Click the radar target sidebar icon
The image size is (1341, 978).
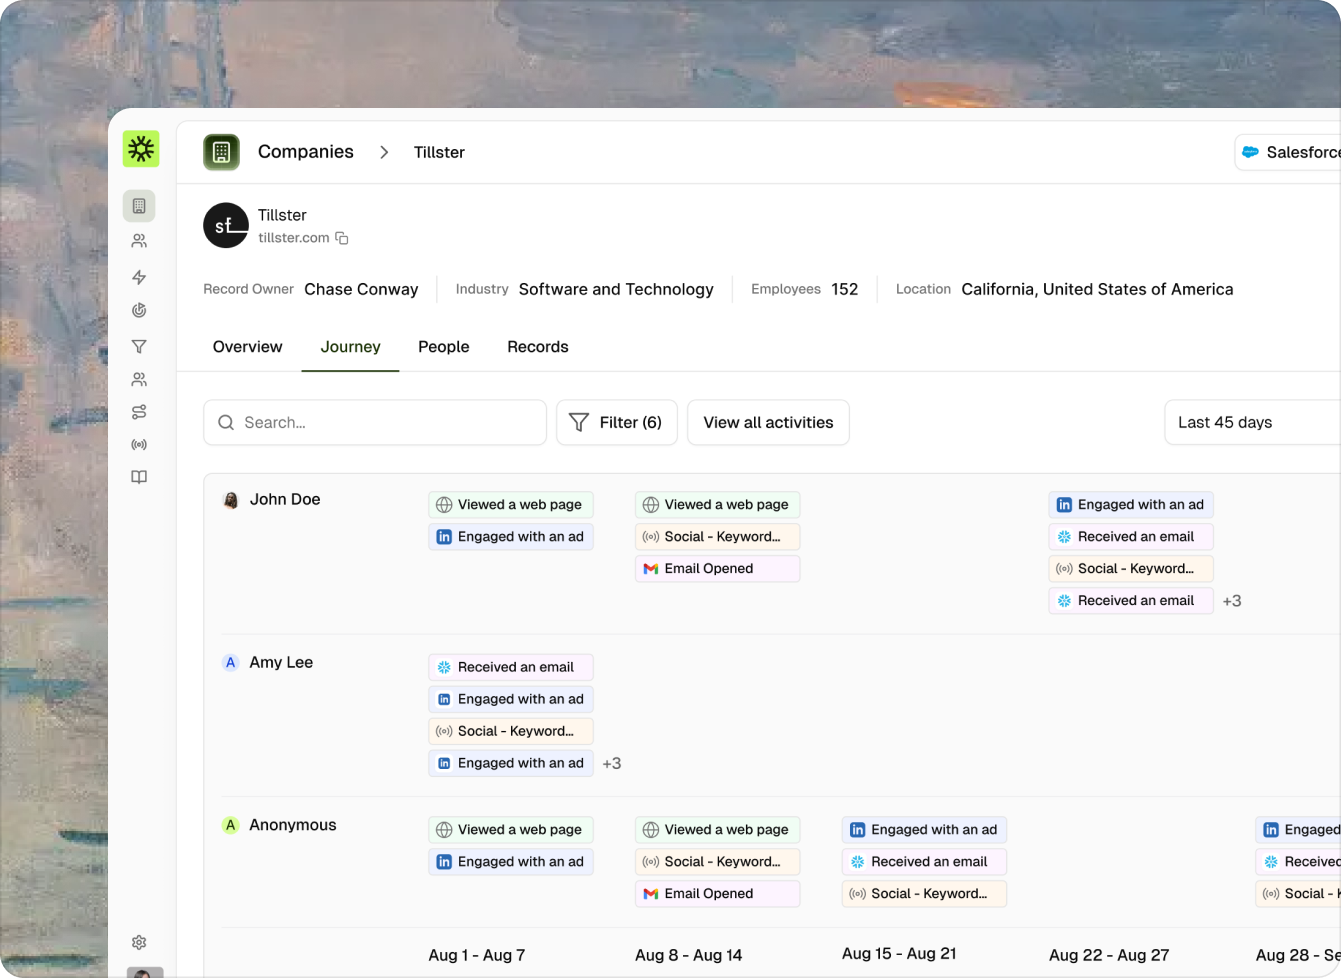click(x=139, y=311)
